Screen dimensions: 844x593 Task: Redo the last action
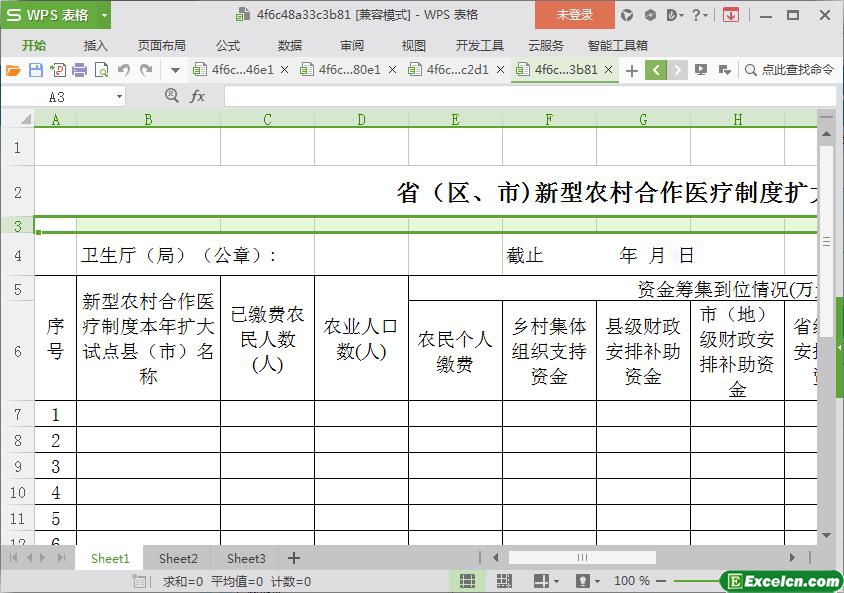point(146,70)
